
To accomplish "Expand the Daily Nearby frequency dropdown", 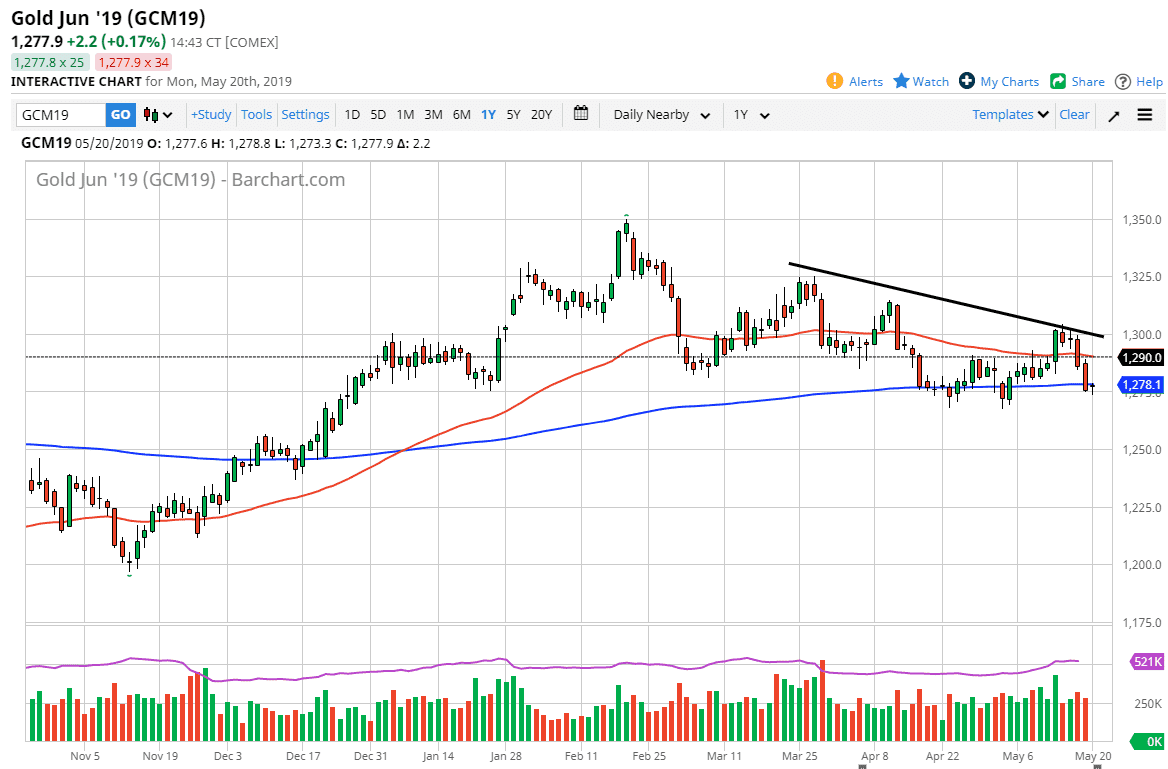I will tap(662, 115).
